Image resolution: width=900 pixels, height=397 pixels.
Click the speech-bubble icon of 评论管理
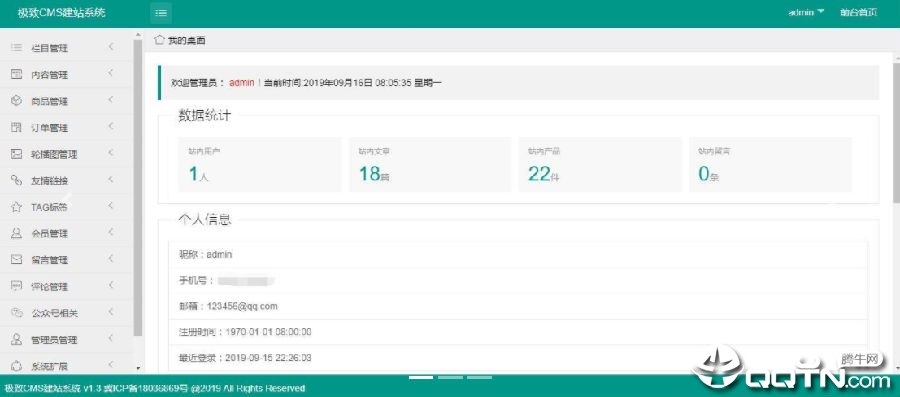point(17,286)
